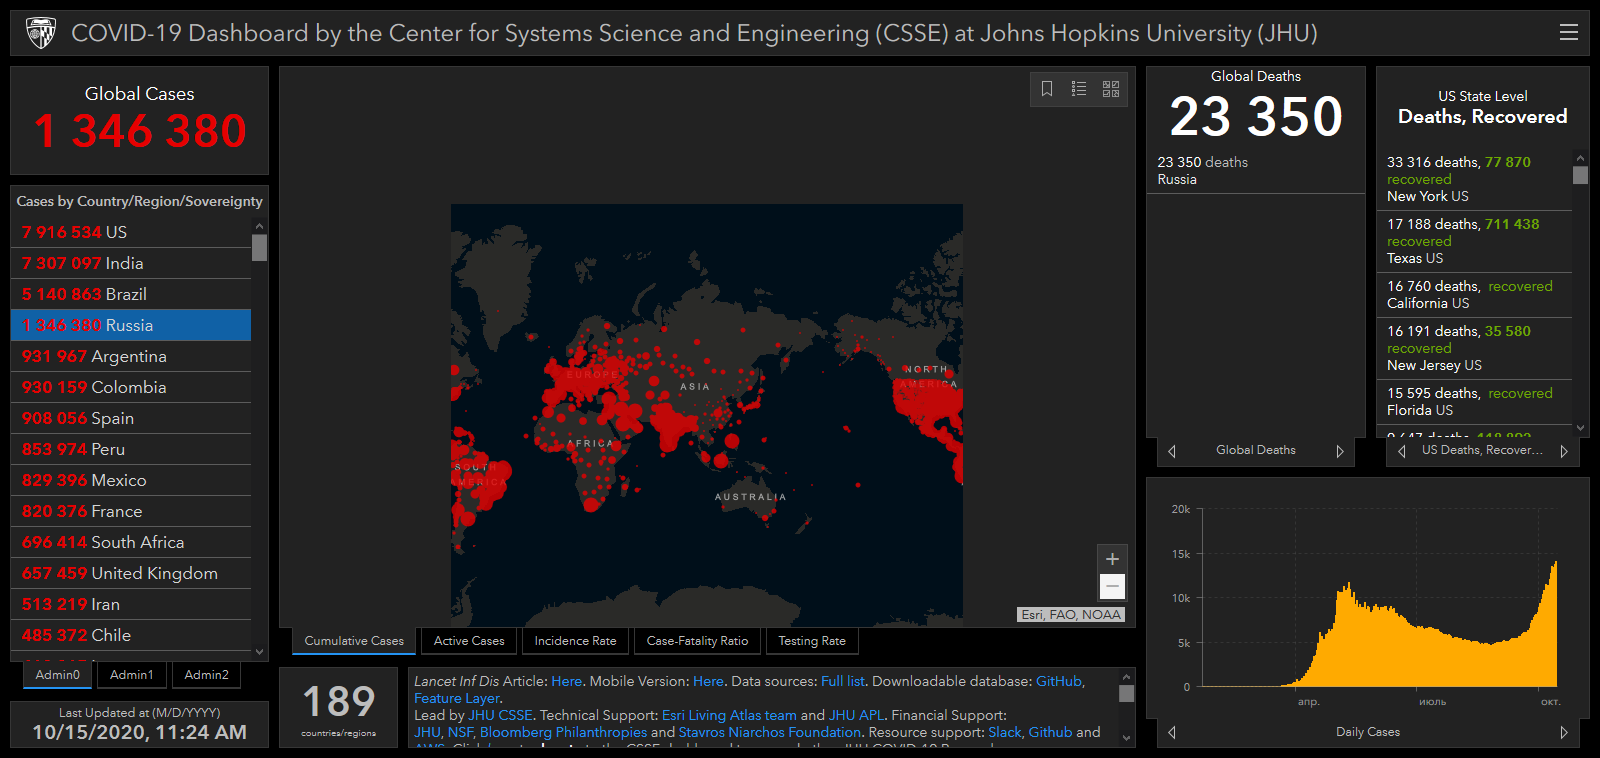Image resolution: width=1600 pixels, height=758 pixels.
Task: Open the hamburger menu at top right
Action: click(x=1568, y=33)
